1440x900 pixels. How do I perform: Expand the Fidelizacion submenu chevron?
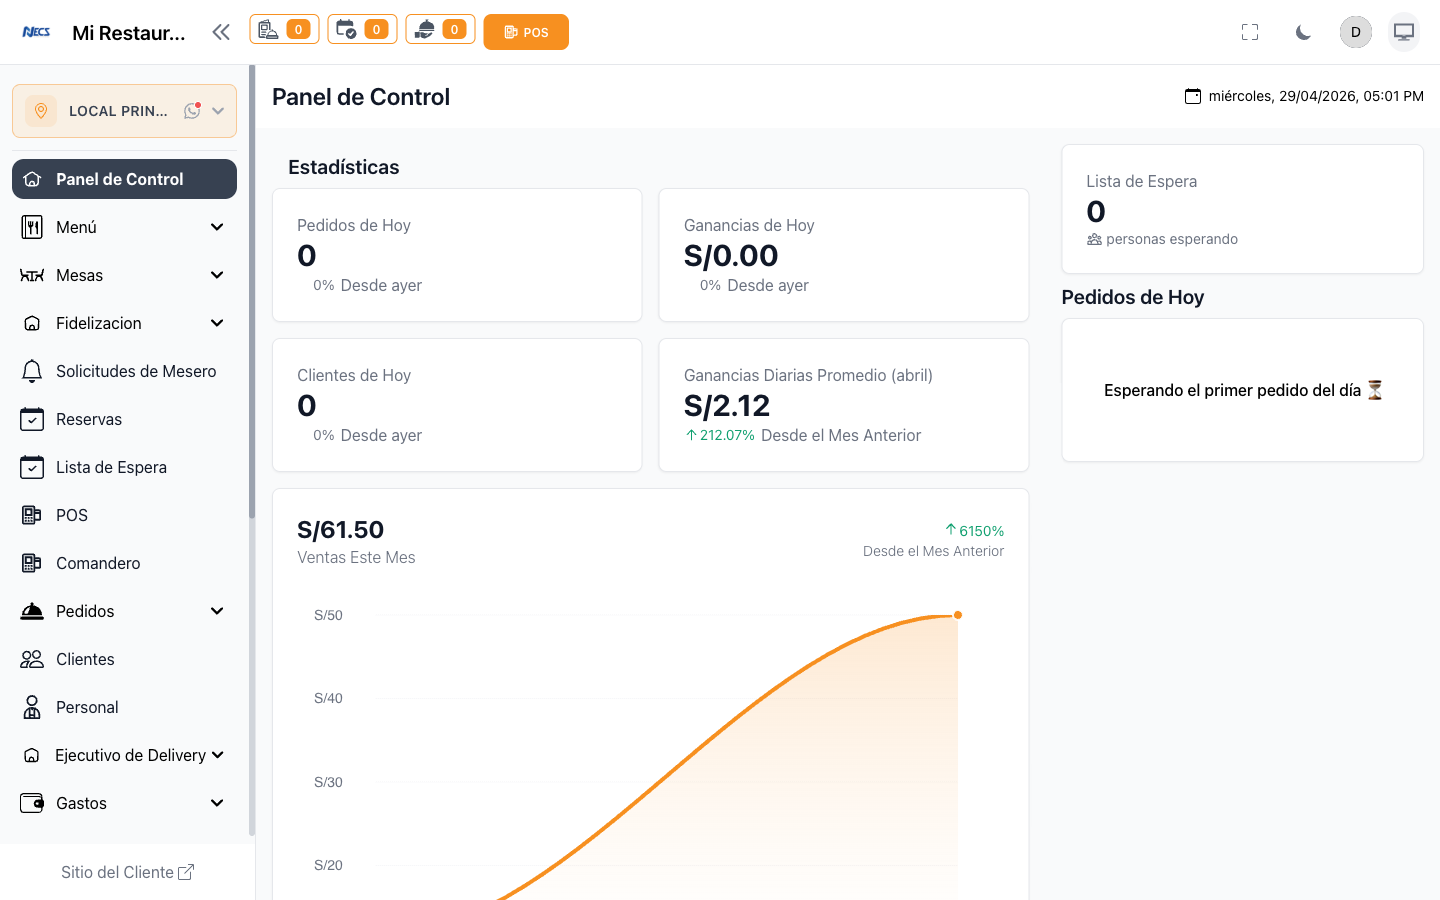(217, 323)
